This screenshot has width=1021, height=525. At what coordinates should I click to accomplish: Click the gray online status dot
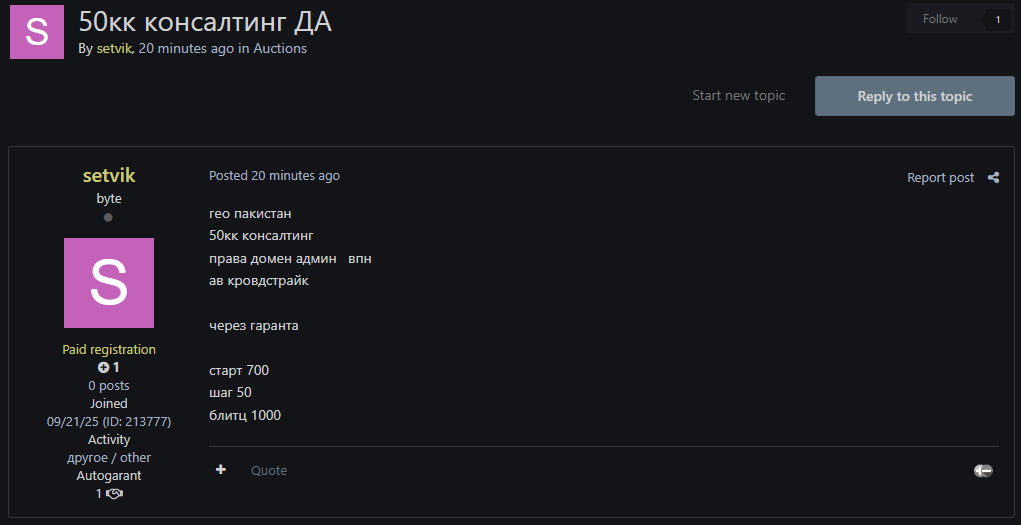coord(109,217)
